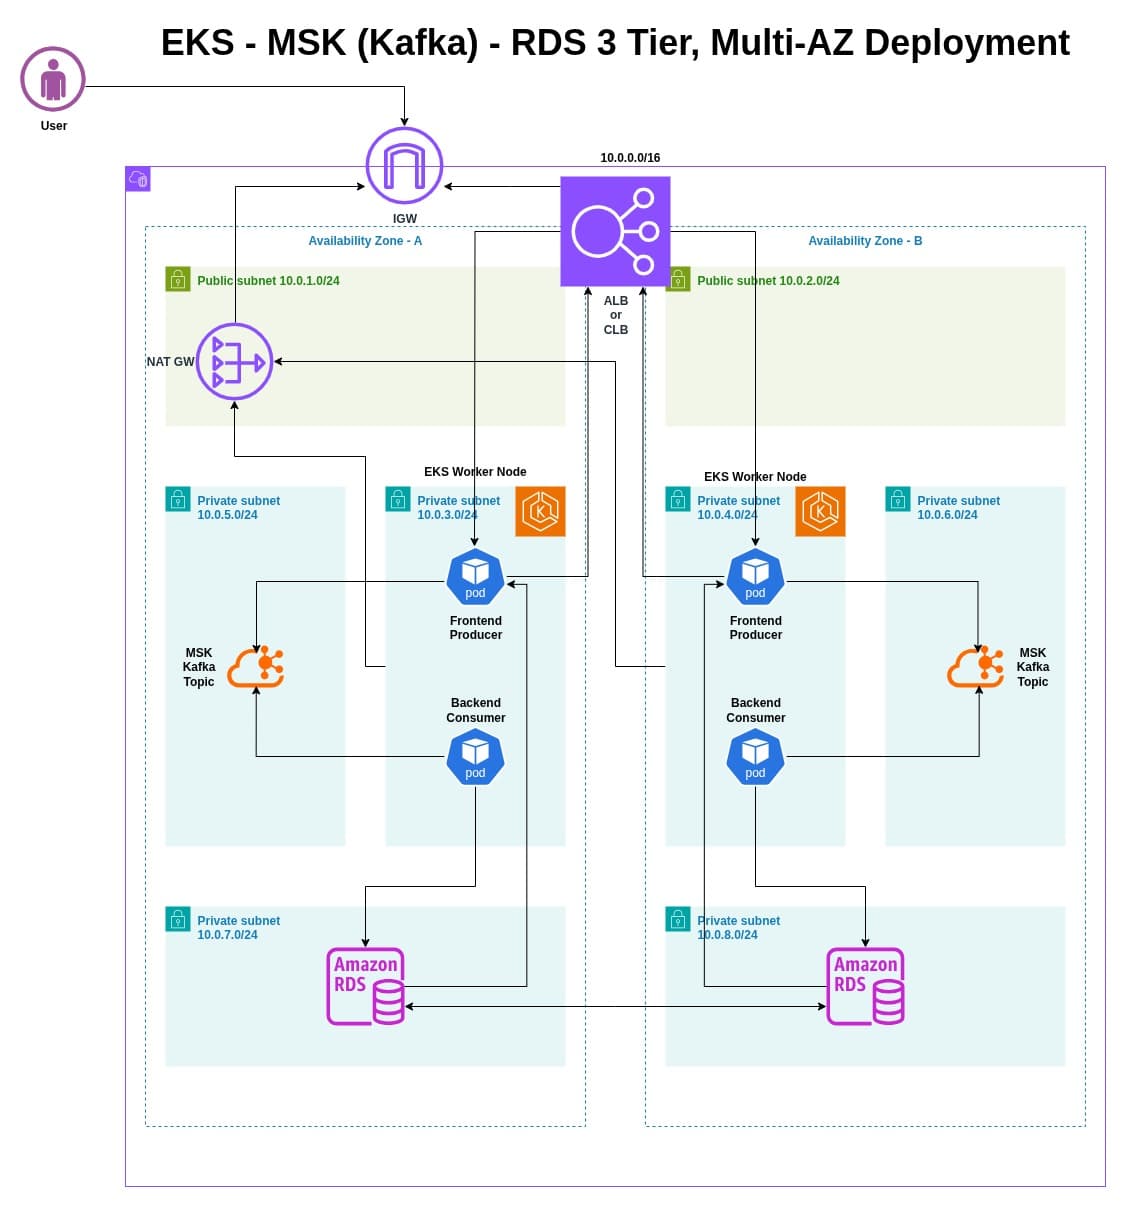Click the ALB load balancer icon
Viewport: 1127px width, 1208px height.
615,232
